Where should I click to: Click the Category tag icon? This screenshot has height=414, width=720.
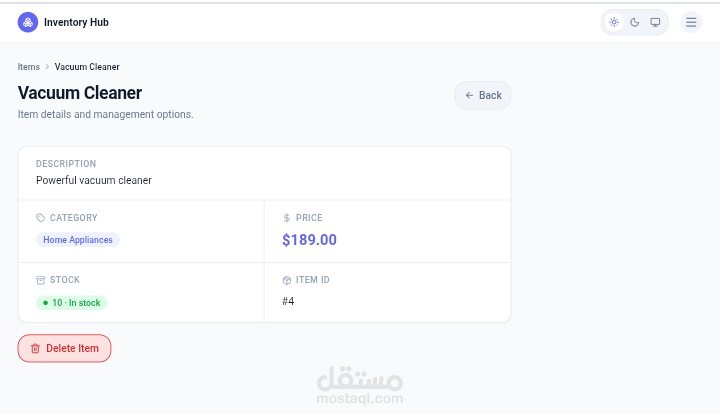[x=41, y=218]
